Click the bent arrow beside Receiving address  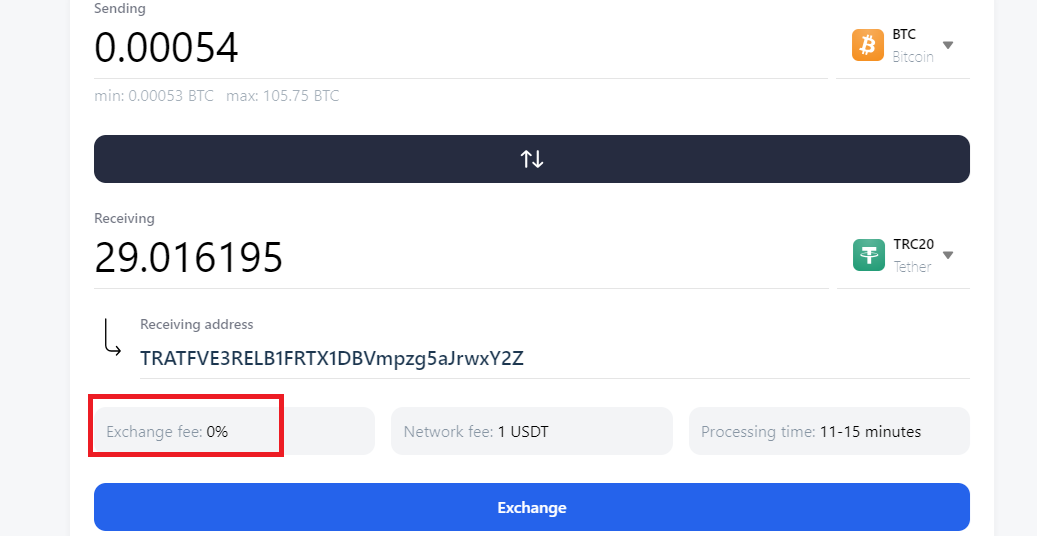click(x=112, y=337)
